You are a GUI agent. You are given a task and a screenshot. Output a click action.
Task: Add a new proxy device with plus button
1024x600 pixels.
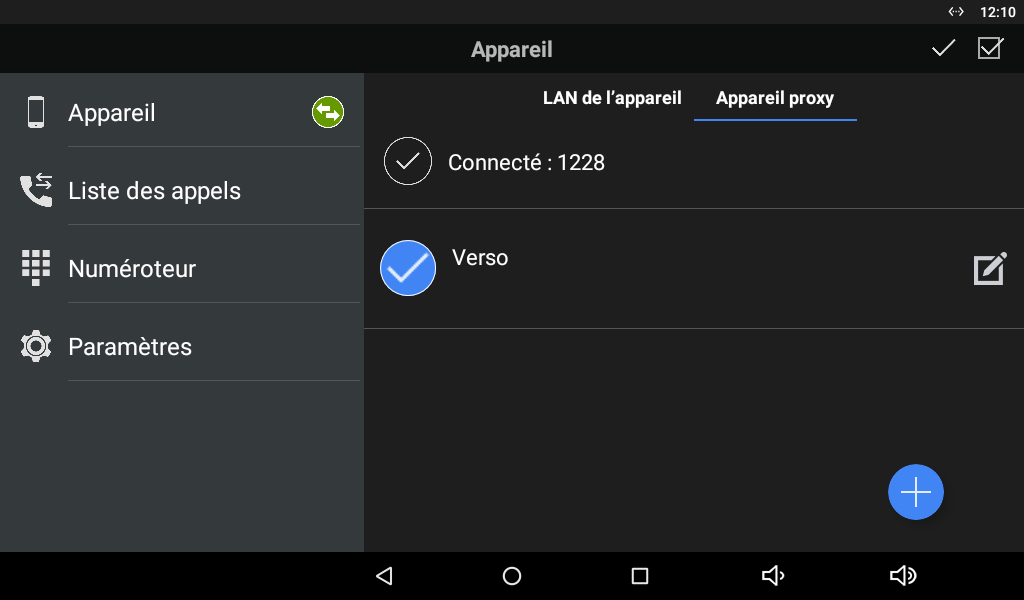[x=916, y=492]
